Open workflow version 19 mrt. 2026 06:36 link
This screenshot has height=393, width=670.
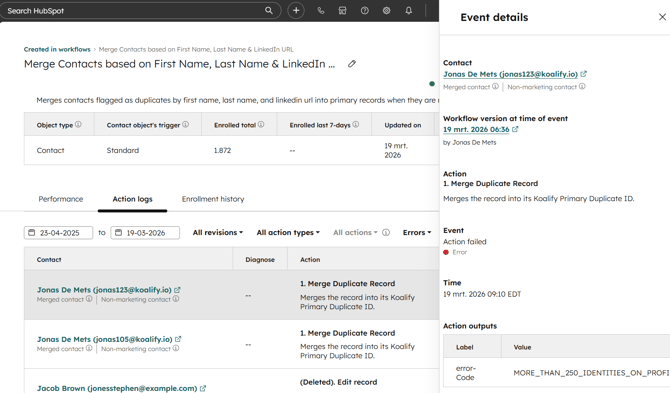pos(476,129)
